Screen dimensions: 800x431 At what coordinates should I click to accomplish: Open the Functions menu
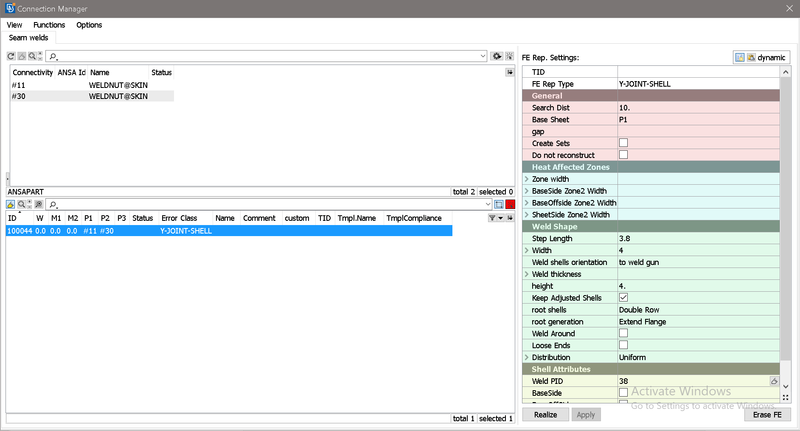pos(49,25)
